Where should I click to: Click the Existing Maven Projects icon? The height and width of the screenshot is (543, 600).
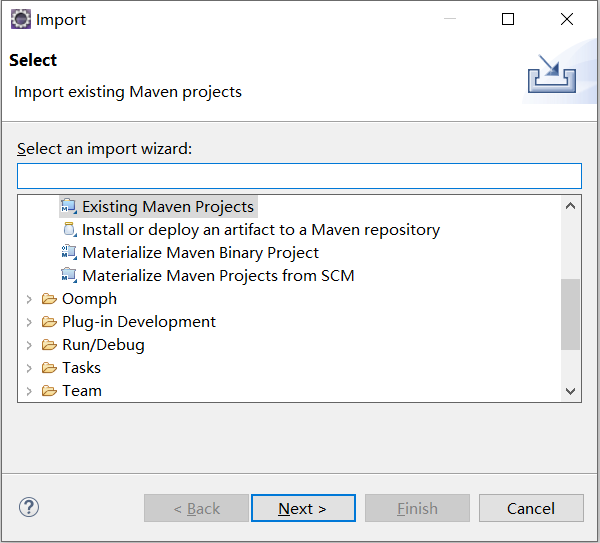(68, 207)
